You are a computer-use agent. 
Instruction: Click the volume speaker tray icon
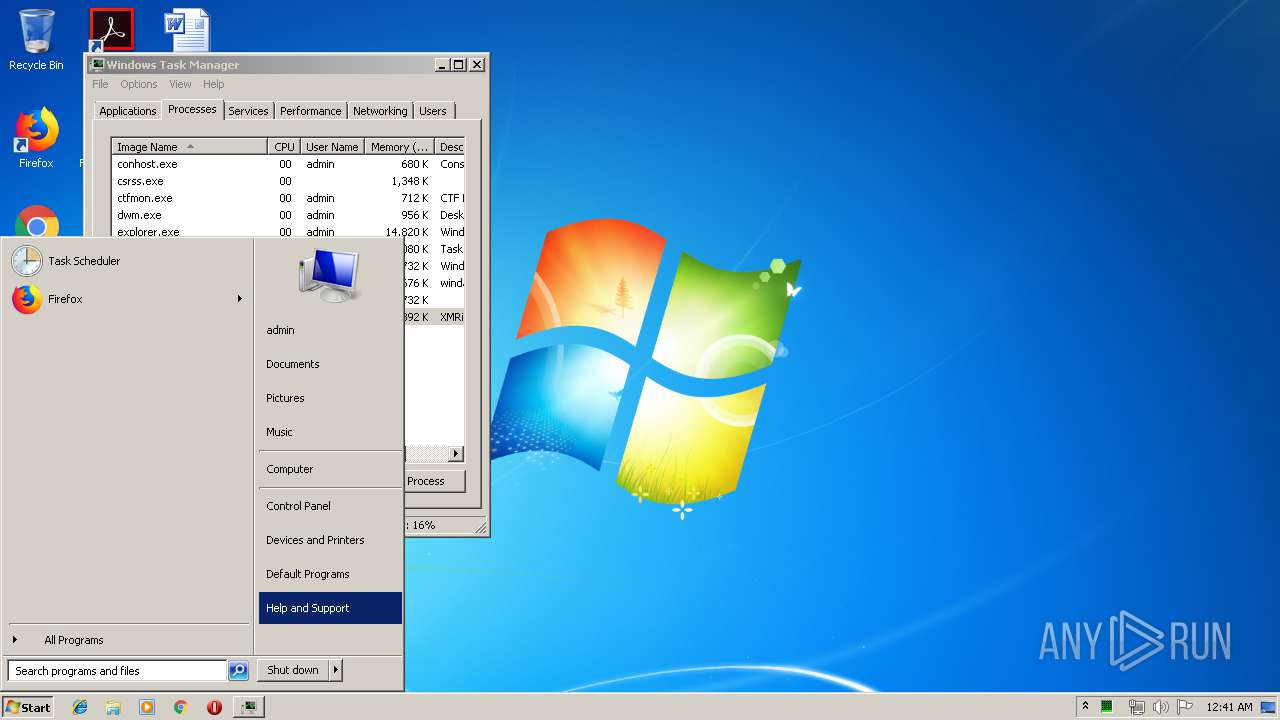1160,707
